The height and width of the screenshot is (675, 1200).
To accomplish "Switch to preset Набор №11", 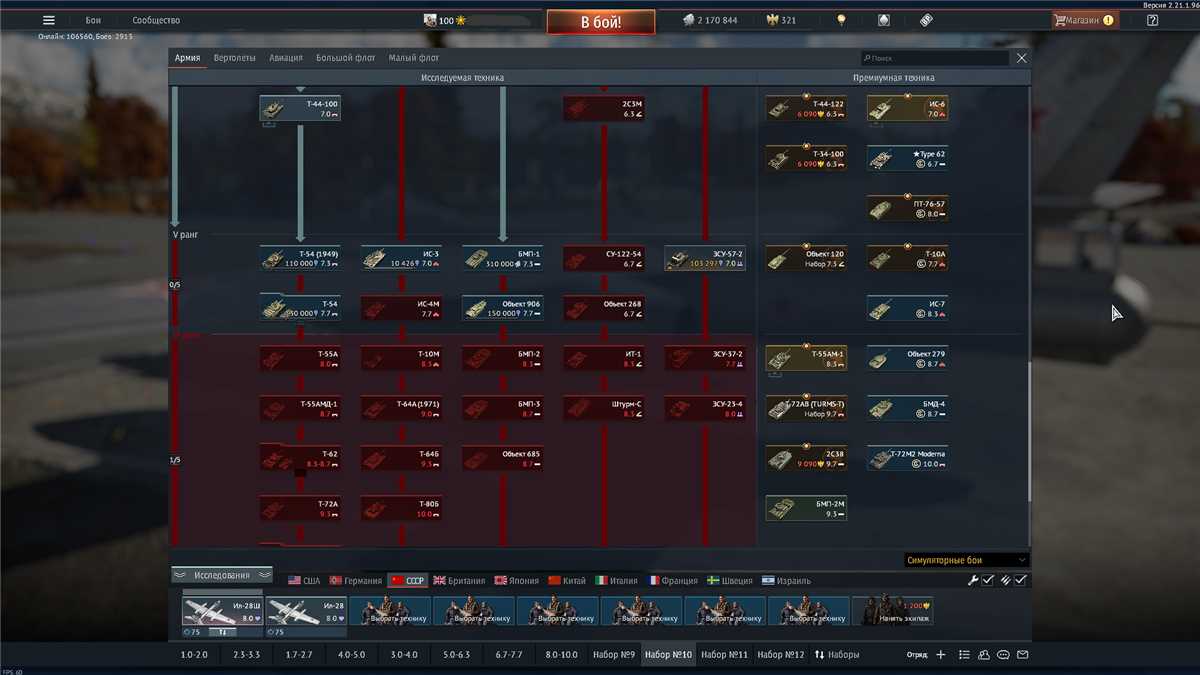I will pyautogui.click(x=724, y=655).
